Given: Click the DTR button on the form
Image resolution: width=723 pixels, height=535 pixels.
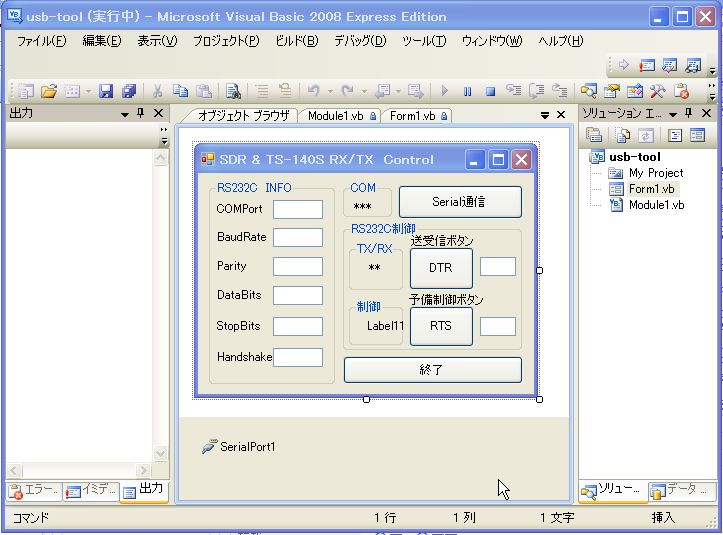Looking at the screenshot, I should pos(441,268).
